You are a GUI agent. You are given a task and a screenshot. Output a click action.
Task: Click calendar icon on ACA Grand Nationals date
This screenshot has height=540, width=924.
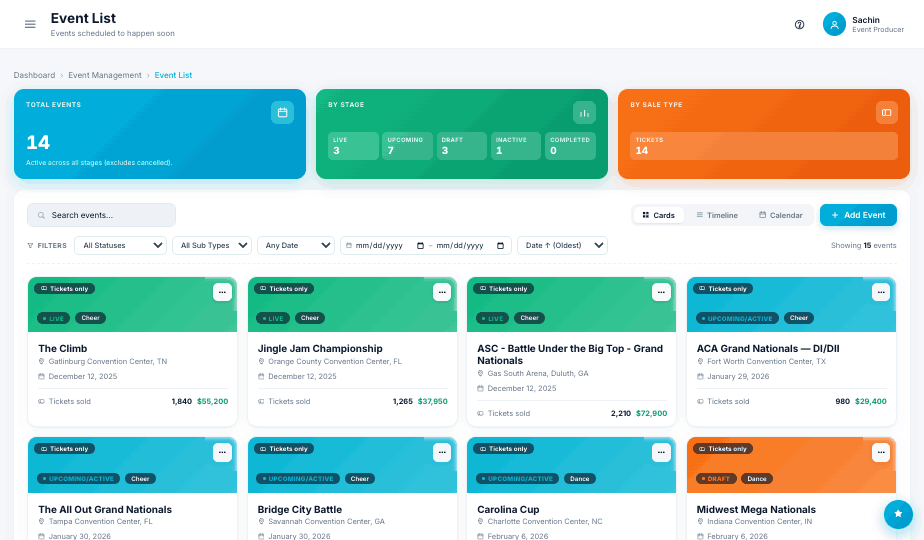(x=700, y=376)
